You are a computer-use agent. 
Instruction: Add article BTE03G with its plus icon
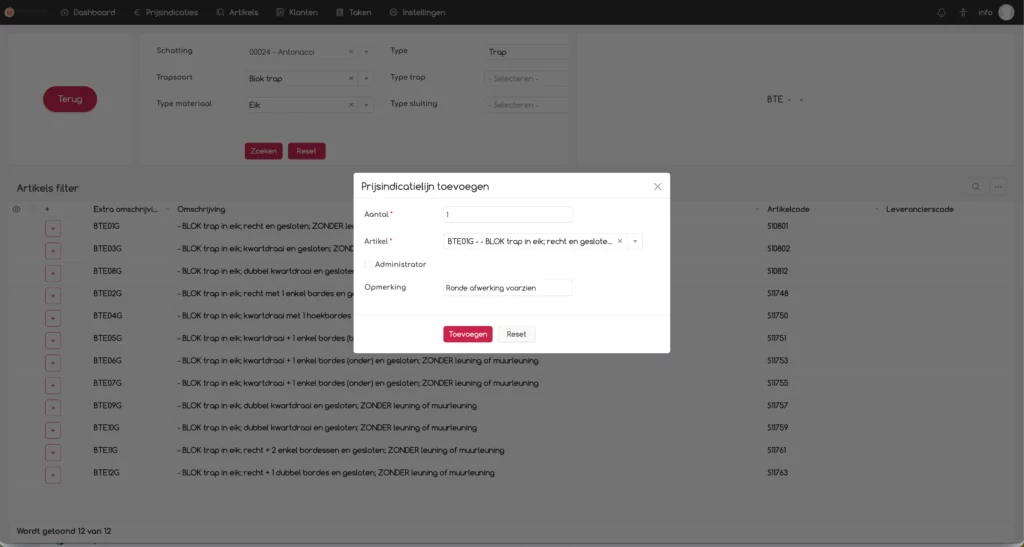click(x=53, y=251)
